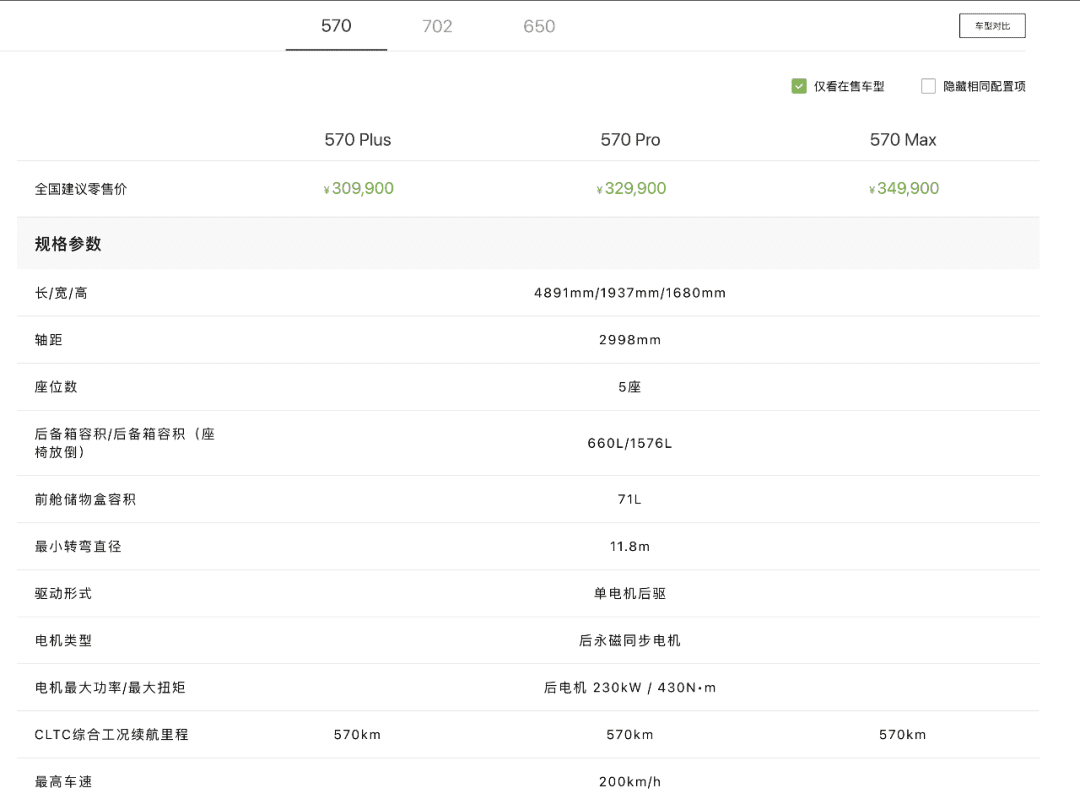Click the 最小转弯直径 row label
1080x804 pixels.
pos(78,547)
